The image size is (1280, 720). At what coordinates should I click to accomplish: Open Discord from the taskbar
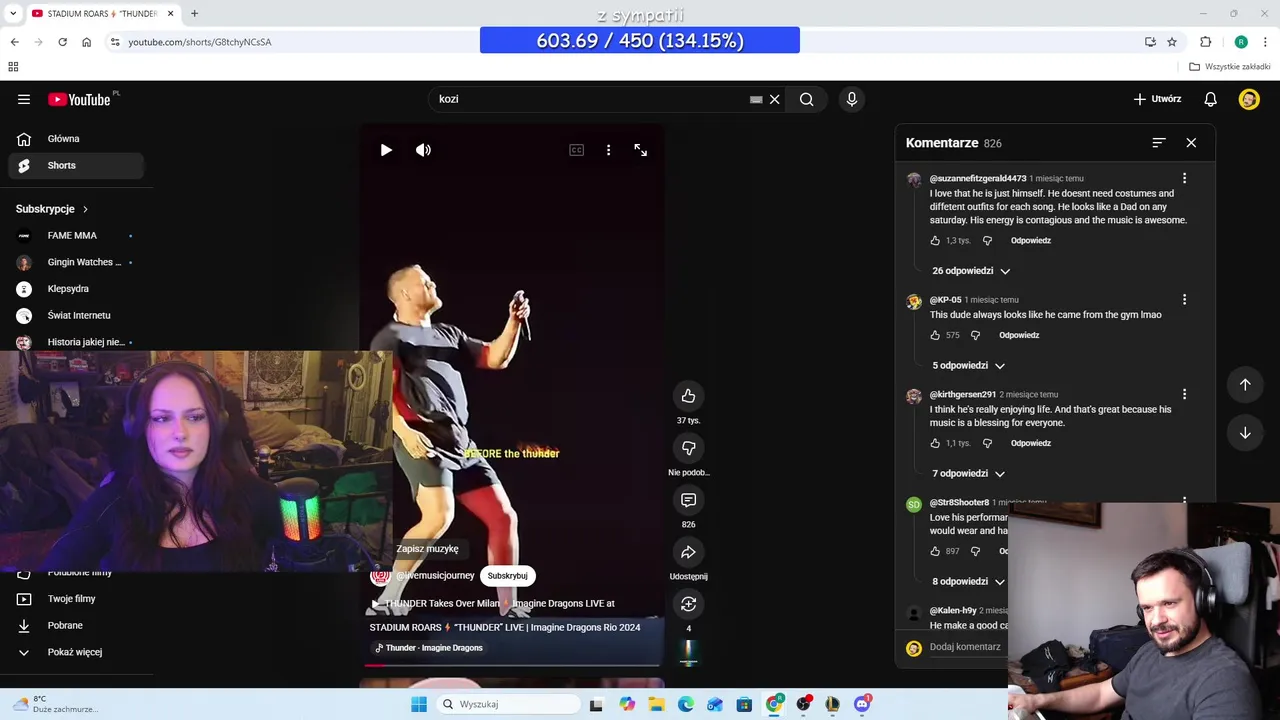coord(862,704)
